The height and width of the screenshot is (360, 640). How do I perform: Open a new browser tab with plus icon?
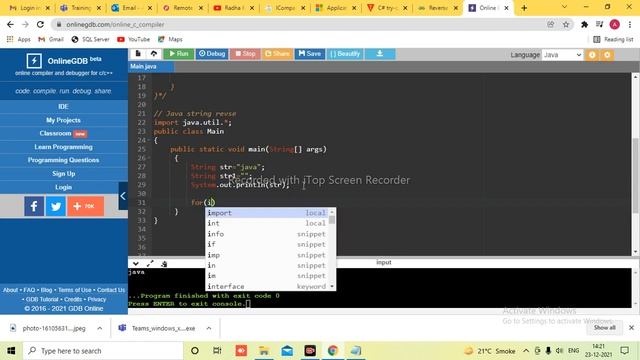[524, 8]
